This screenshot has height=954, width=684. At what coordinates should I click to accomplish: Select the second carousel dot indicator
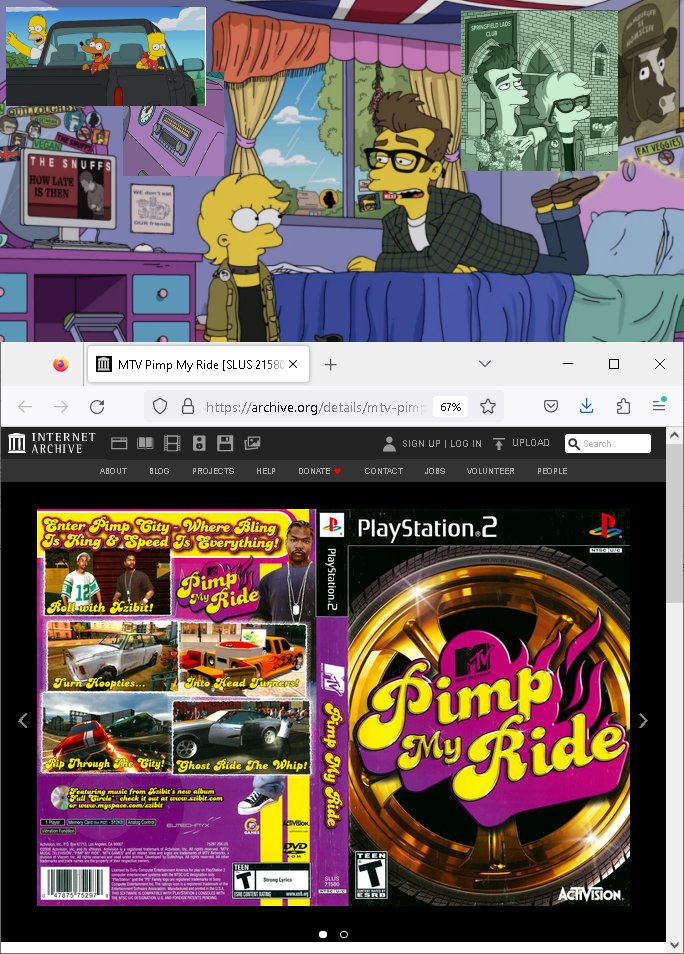344,934
